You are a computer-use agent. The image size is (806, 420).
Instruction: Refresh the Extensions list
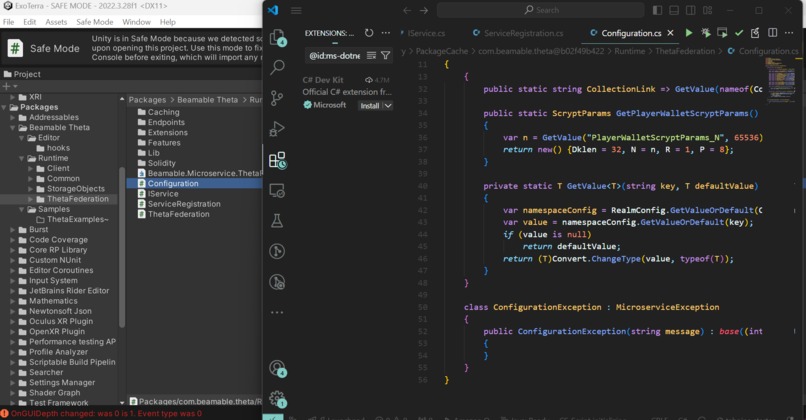(369, 33)
